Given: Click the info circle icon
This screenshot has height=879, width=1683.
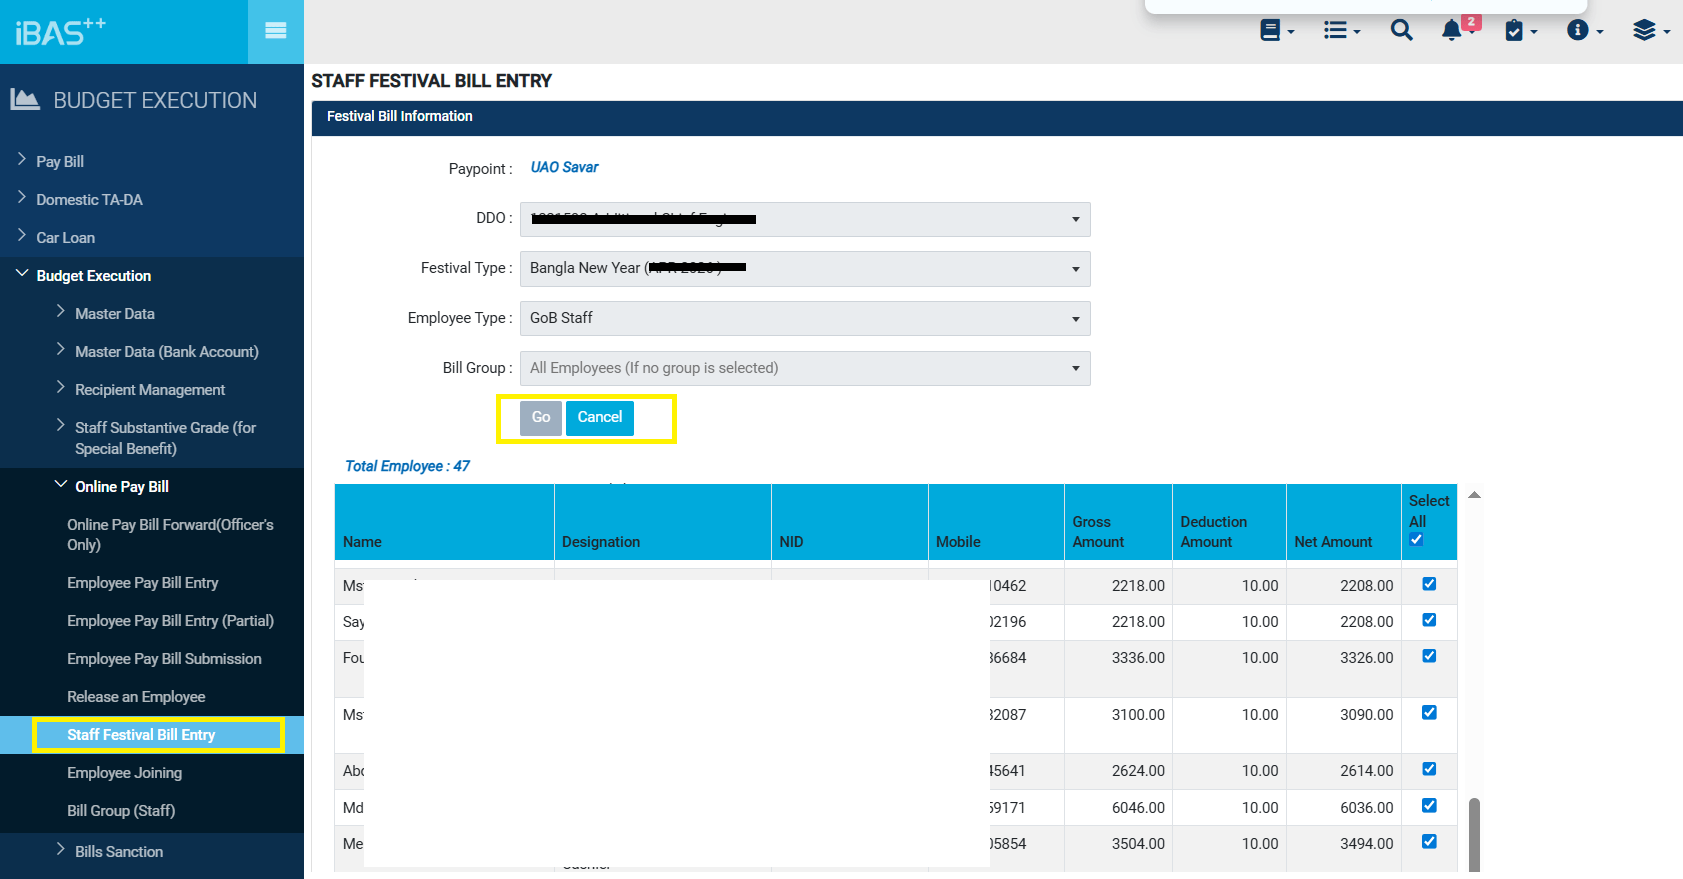Looking at the screenshot, I should coord(1583,30).
